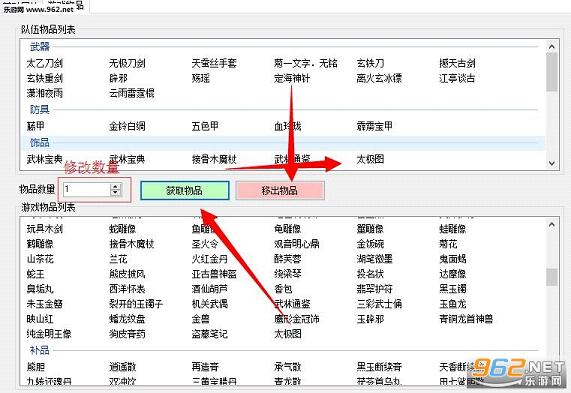
Task: Select 菊一文字.无铭 weapon
Action: pos(306,63)
